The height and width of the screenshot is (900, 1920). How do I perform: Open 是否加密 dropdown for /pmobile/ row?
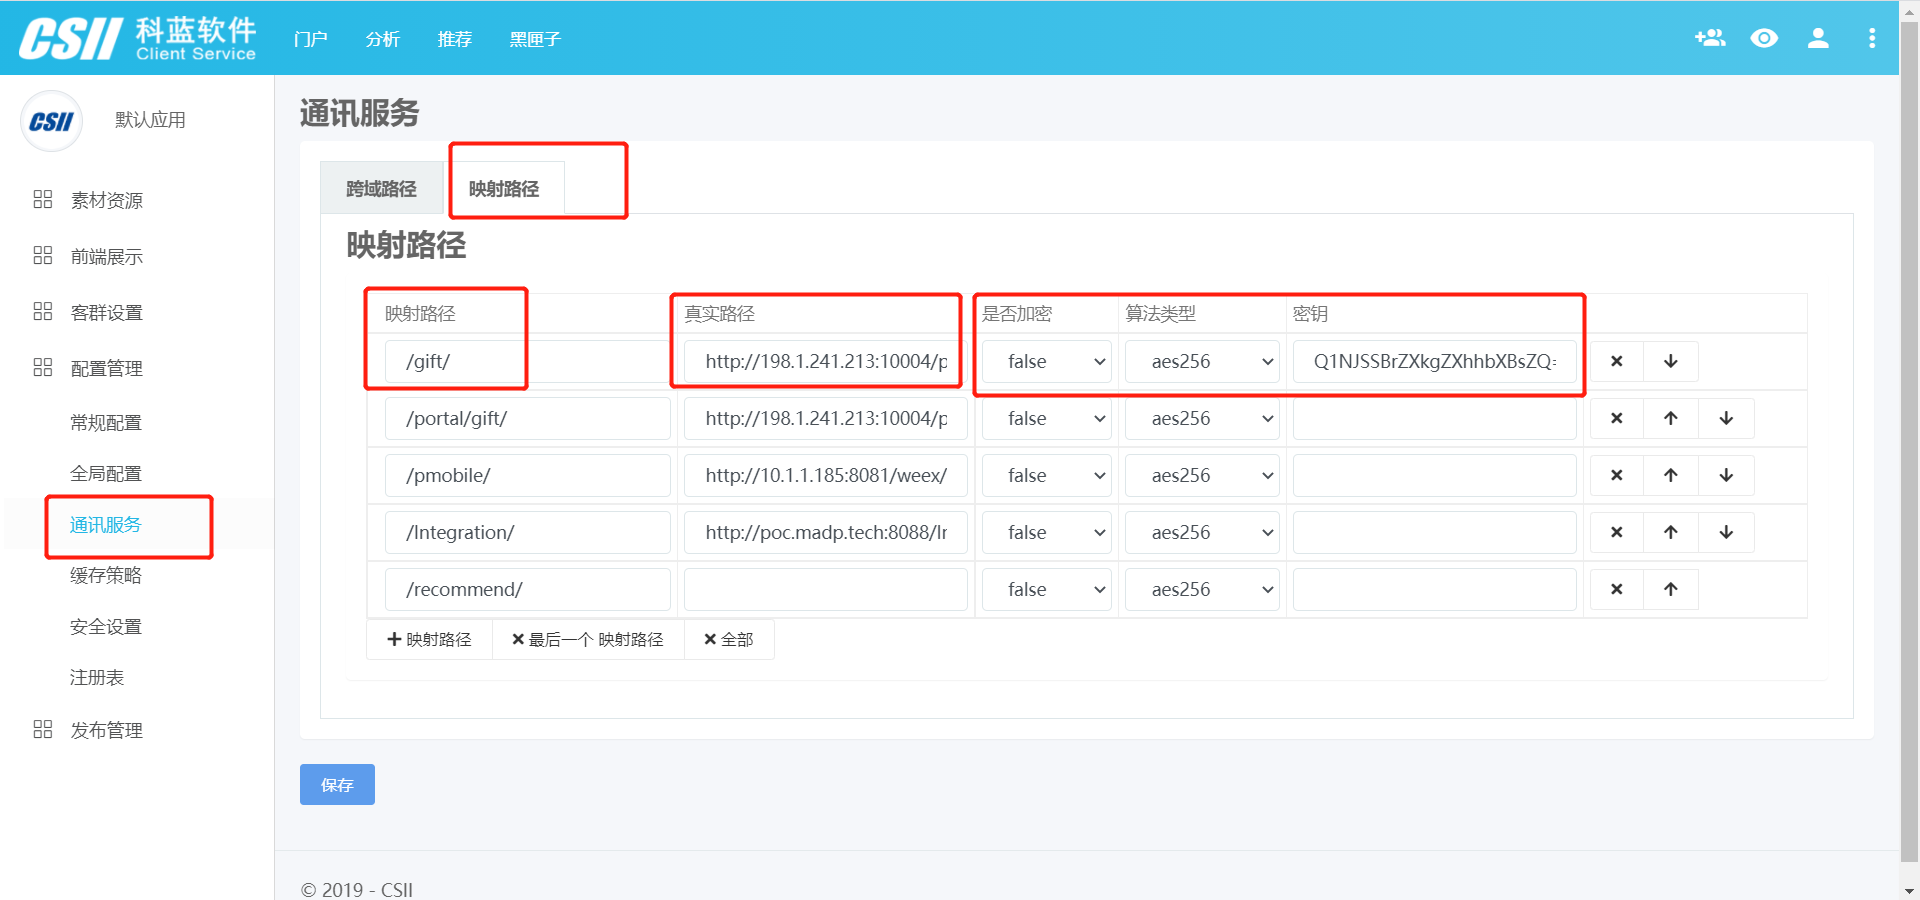coord(1047,475)
